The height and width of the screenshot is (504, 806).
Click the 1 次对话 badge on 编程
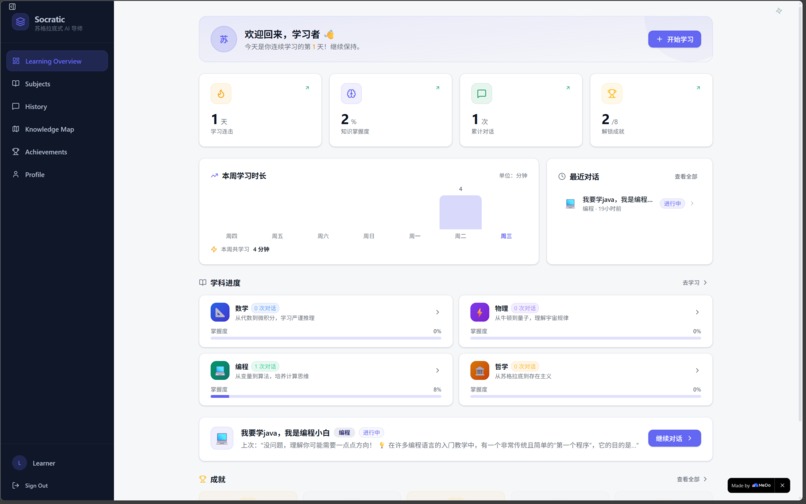coord(266,367)
